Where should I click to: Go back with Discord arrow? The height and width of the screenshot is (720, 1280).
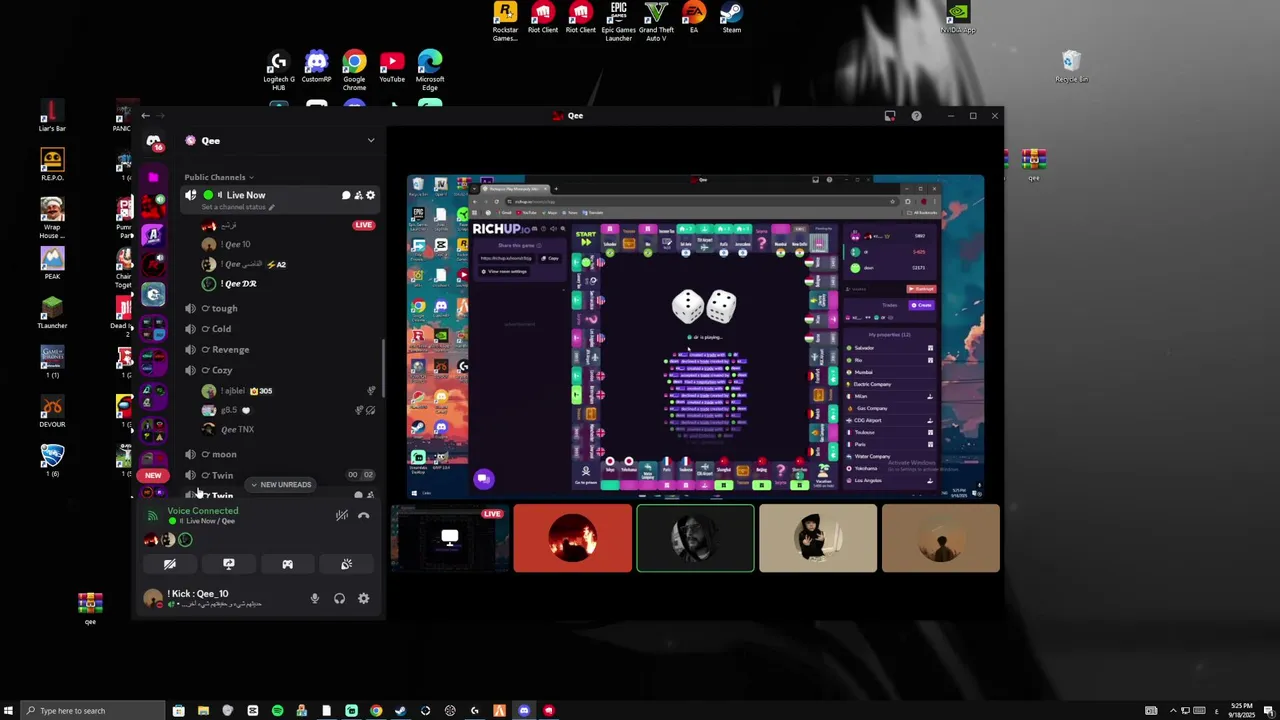coord(145,116)
